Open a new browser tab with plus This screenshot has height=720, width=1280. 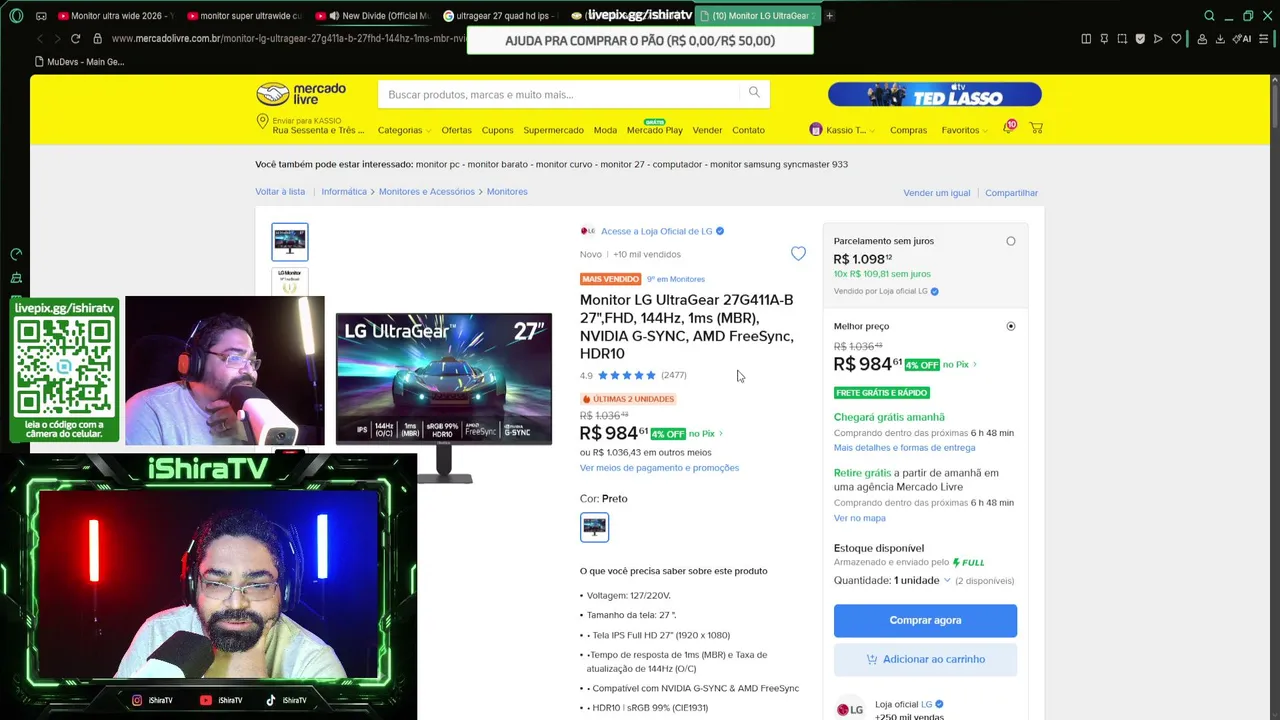point(829,16)
